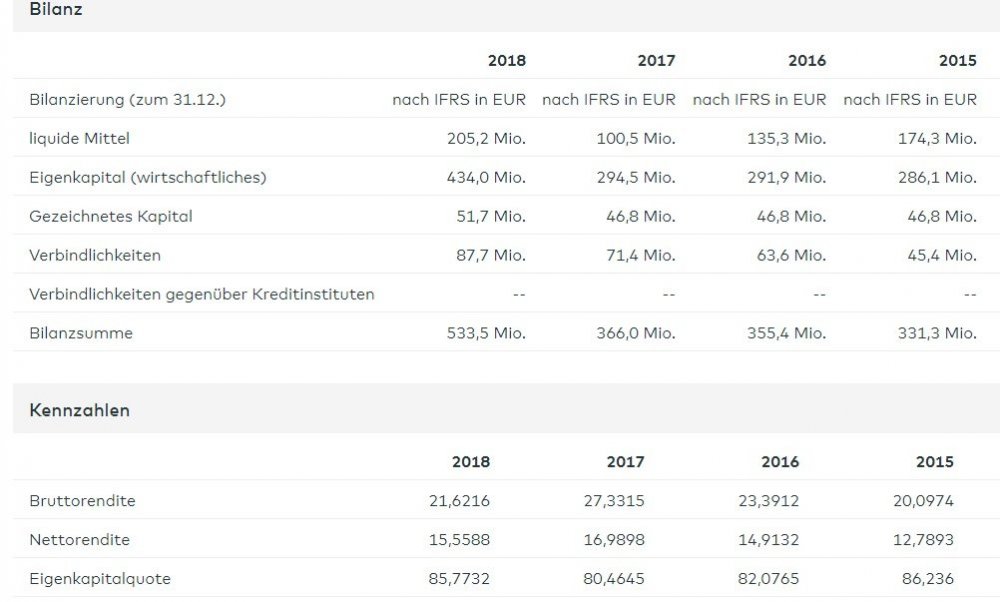Screen dimensions: 1000x602
Task: Click the 533,5 Mio. Bilanzsumme value
Action: [484, 333]
